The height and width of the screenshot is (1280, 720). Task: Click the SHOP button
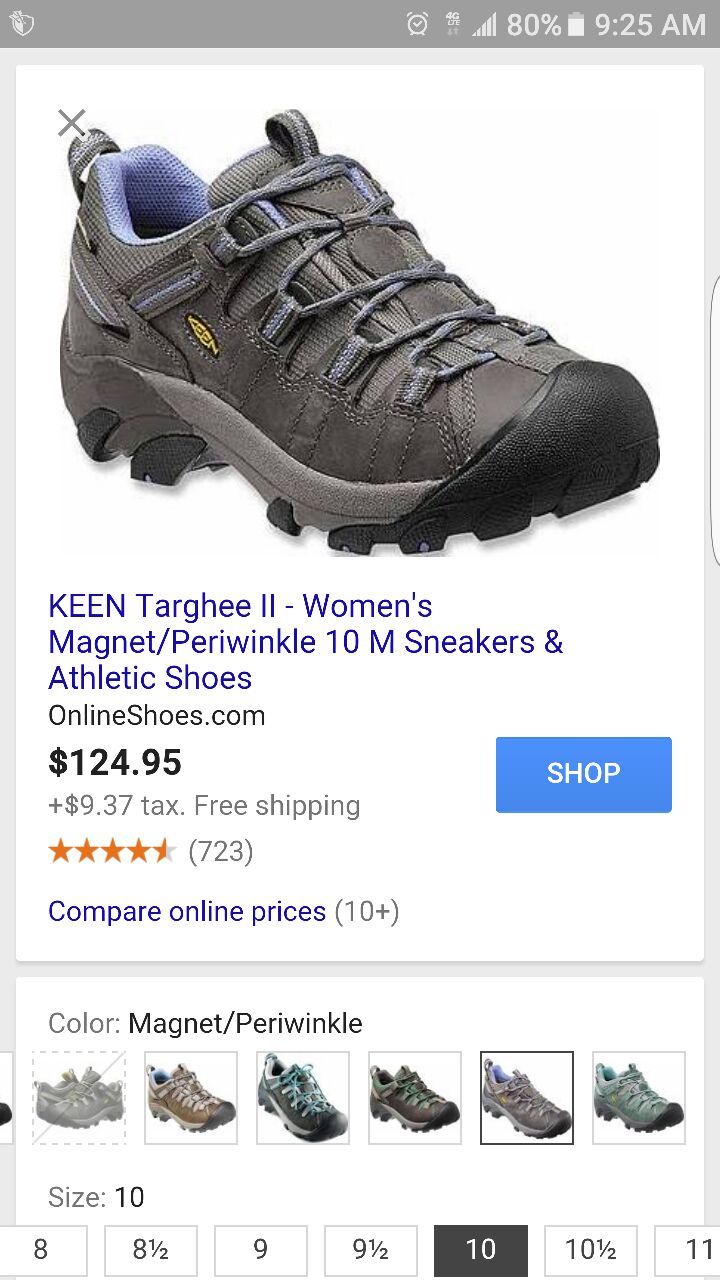click(x=584, y=774)
